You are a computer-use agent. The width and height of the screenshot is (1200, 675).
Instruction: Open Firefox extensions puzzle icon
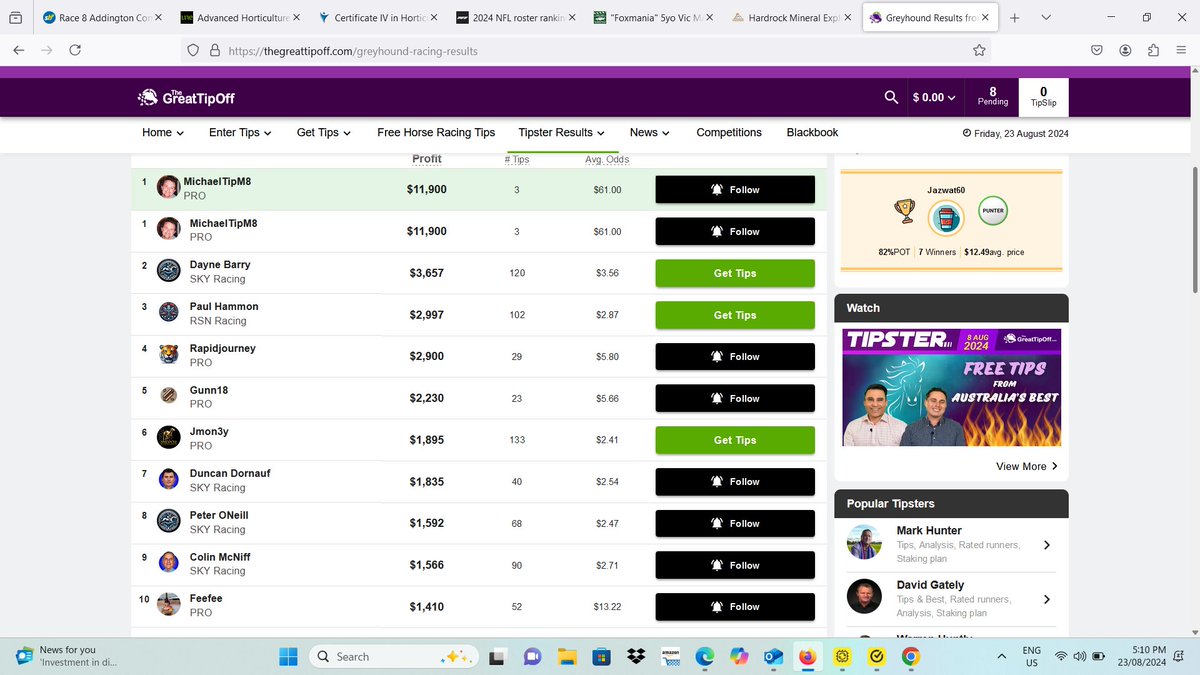1154,50
